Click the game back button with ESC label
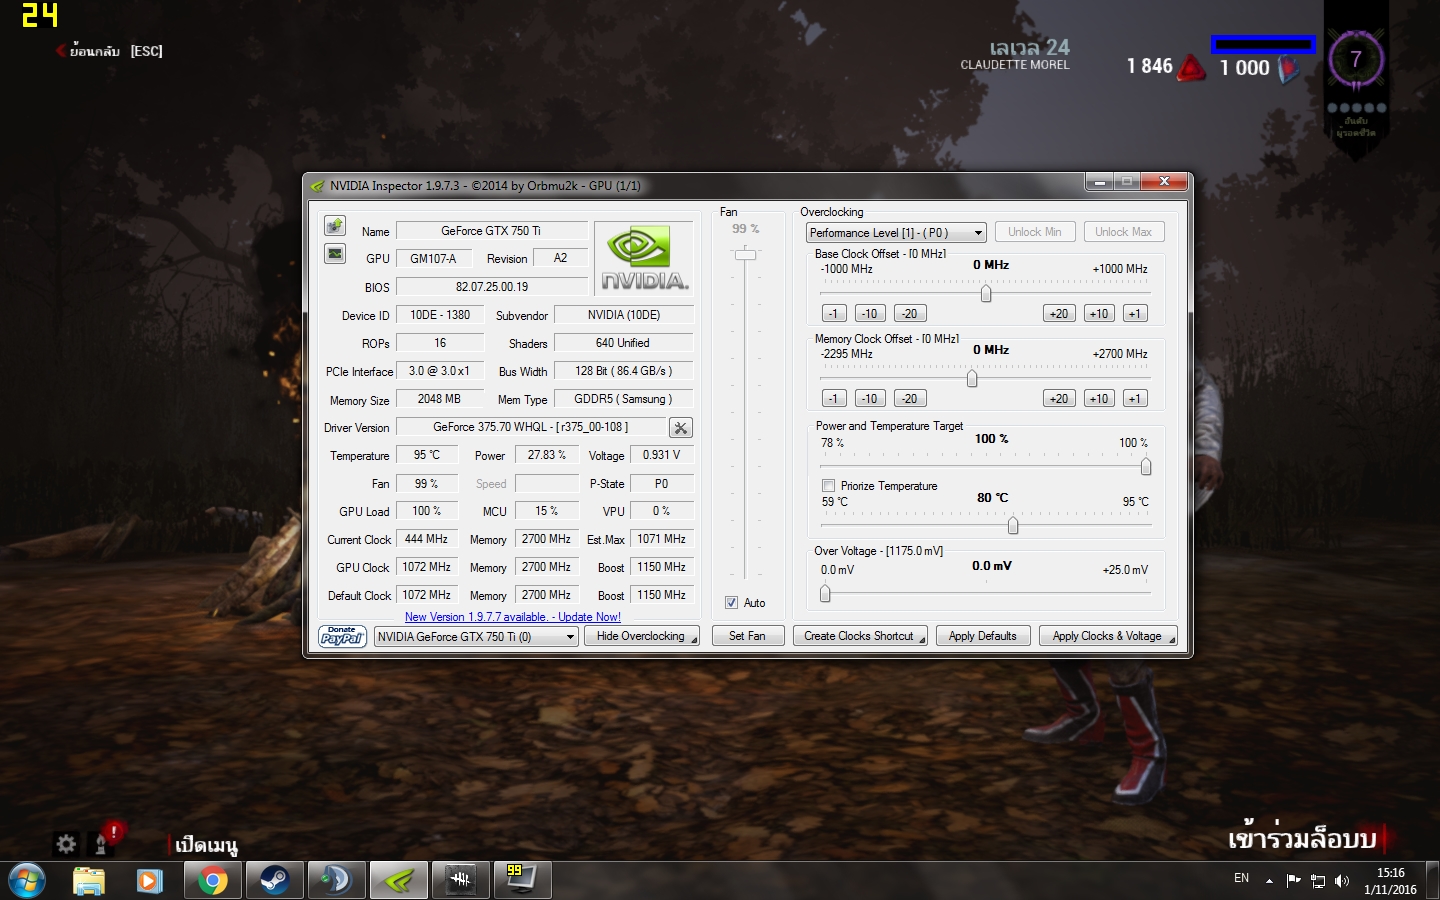The height and width of the screenshot is (900, 1440). 109,51
